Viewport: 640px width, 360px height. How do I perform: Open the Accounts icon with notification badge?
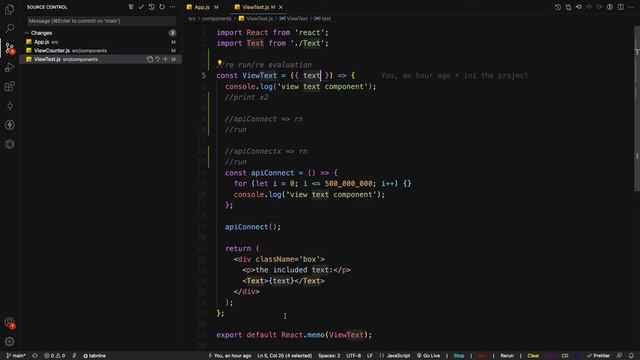(10, 322)
